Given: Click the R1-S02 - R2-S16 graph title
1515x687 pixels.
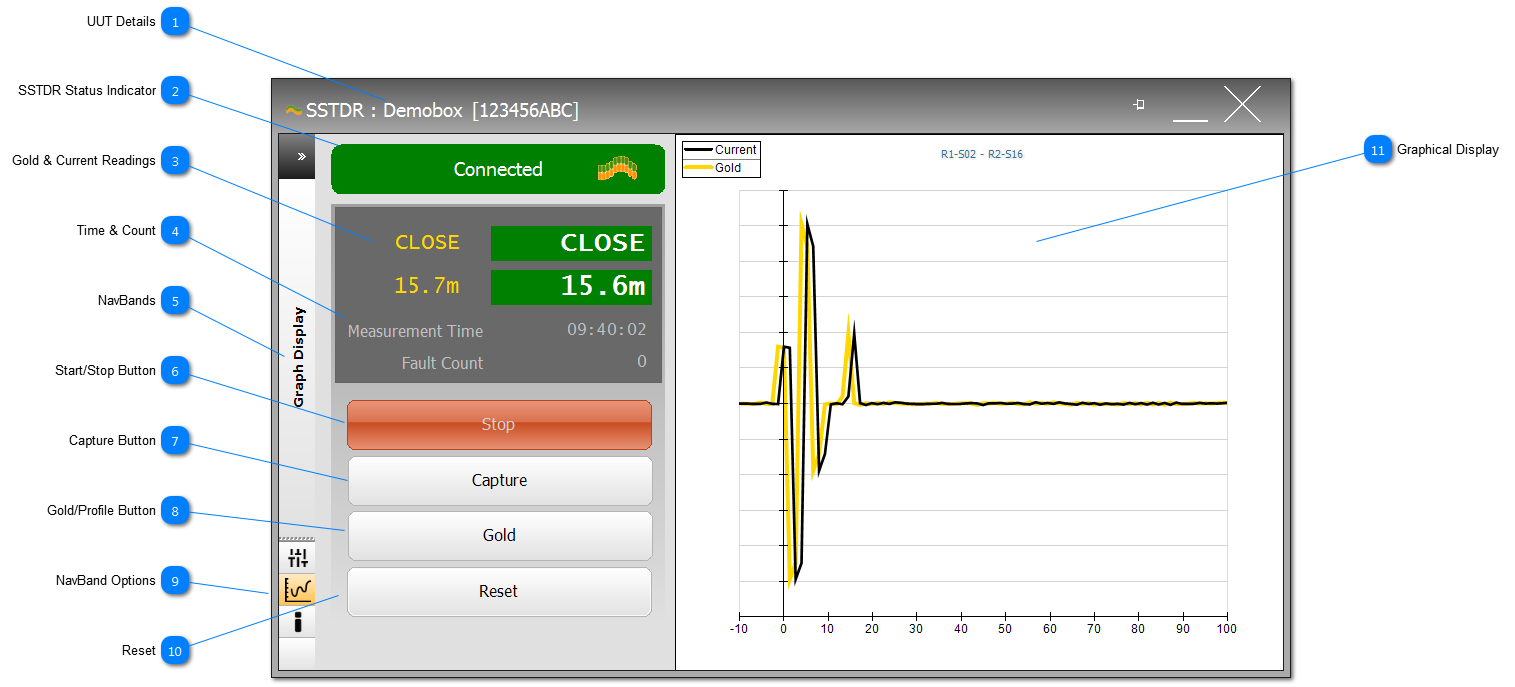Looking at the screenshot, I should (981, 155).
